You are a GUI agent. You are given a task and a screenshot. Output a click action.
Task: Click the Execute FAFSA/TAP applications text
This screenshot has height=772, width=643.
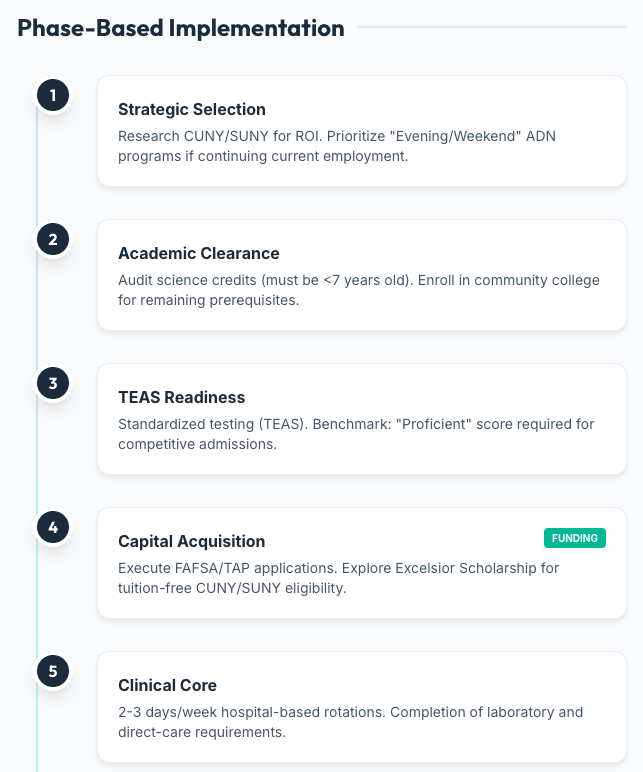pyautogui.click(x=227, y=568)
